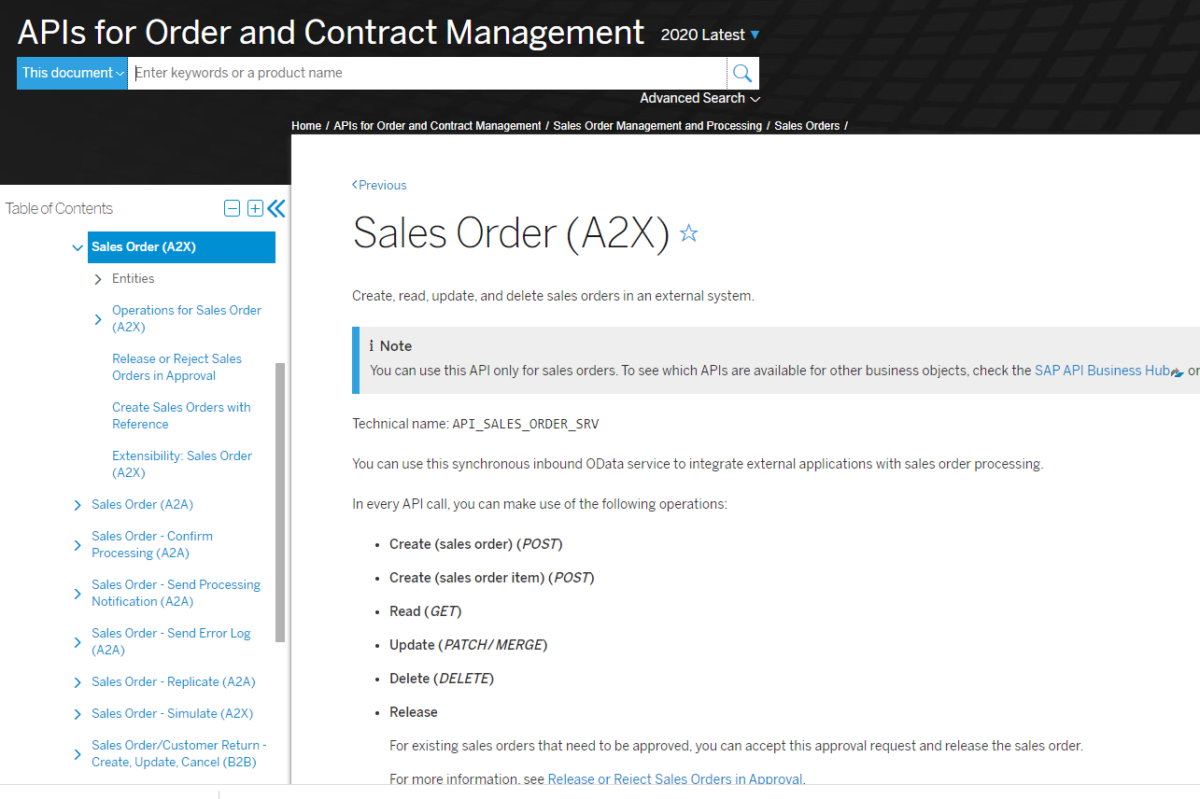Hide the Table of Contents sidebar panel
The image size is (1200, 799).
[x=276, y=208]
